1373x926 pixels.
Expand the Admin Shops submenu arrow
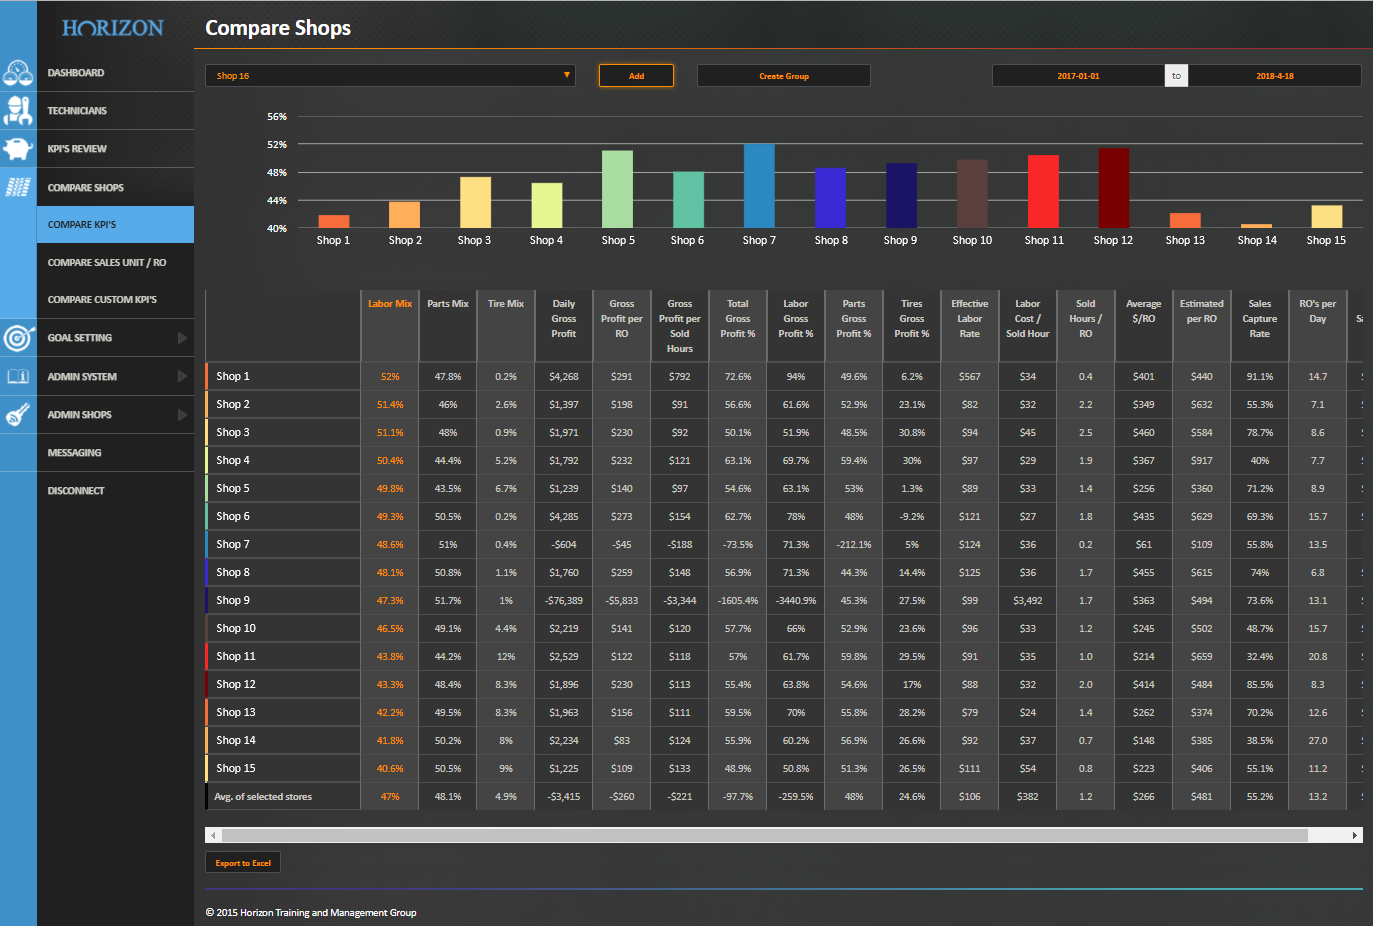[x=182, y=415]
